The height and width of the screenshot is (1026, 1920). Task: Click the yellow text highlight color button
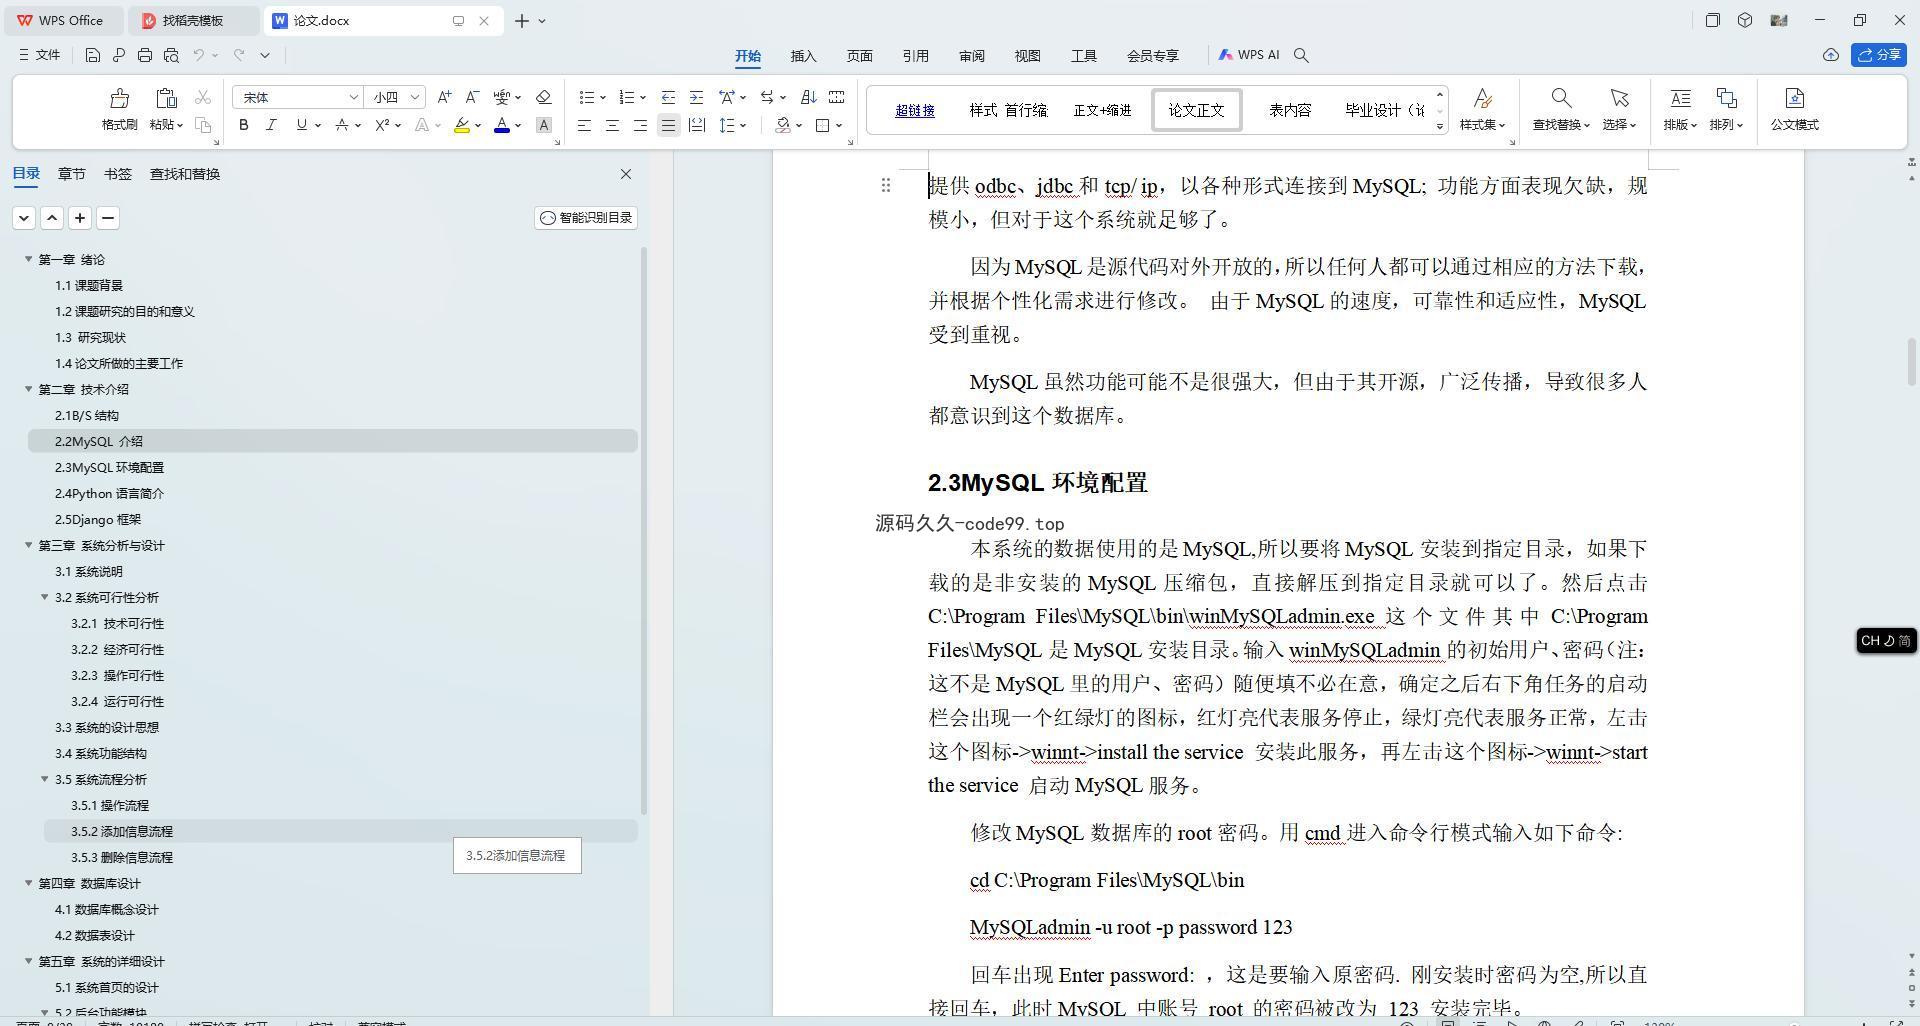coord(461,125)
